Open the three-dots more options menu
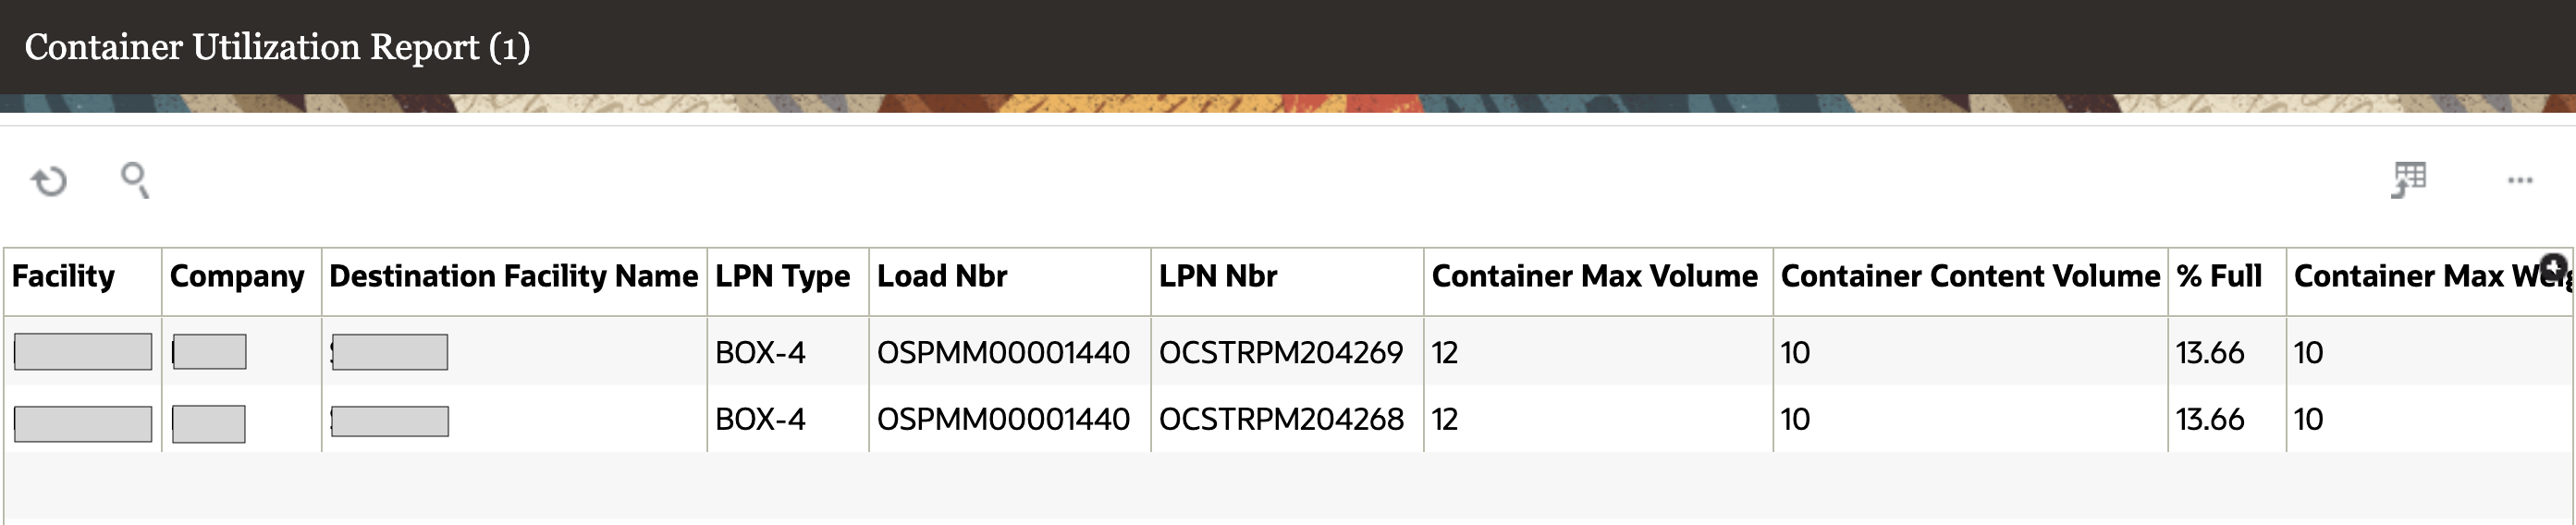Screen dimensions: 2576x525 [x=2520, y=180]
